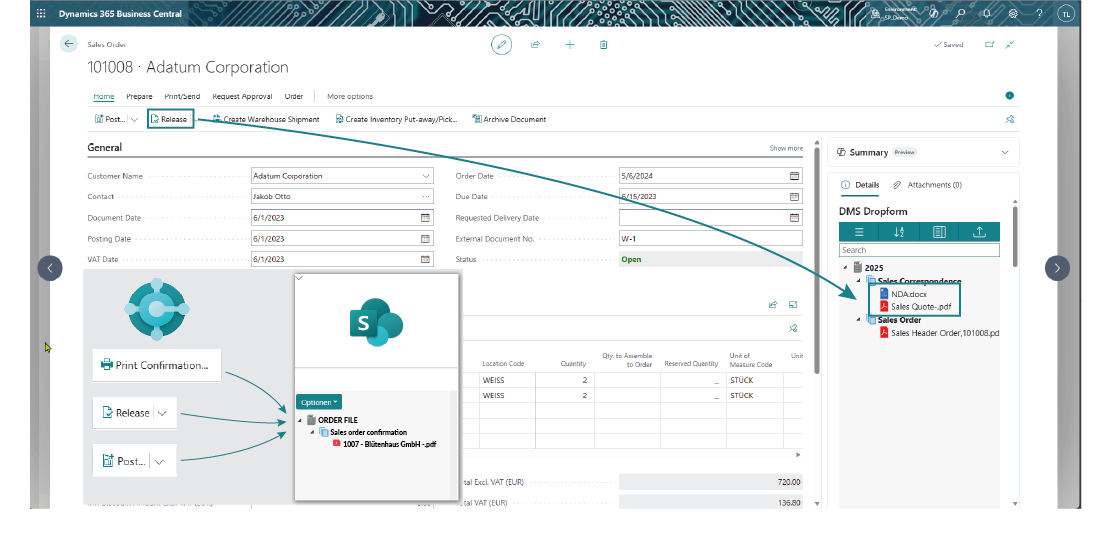
Task: Open page in new window icon
Action: tap(990, 45)
